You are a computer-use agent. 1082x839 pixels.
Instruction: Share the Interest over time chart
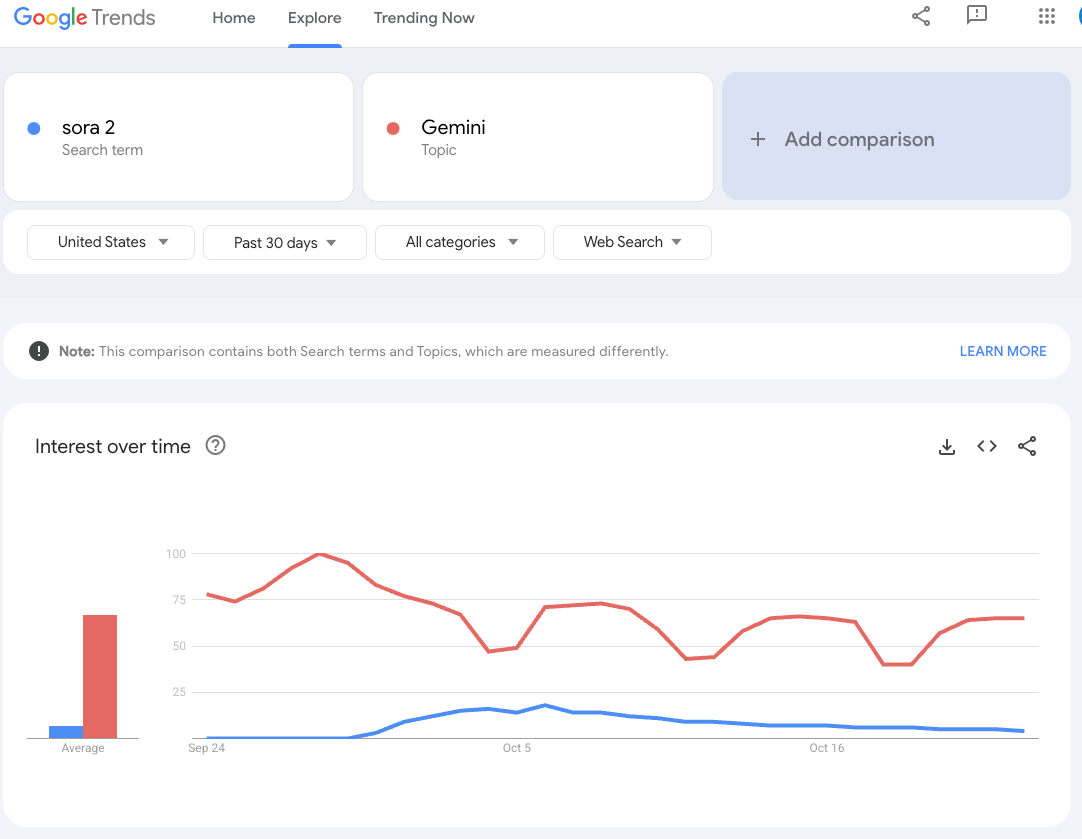click(x=1027, y=447)
